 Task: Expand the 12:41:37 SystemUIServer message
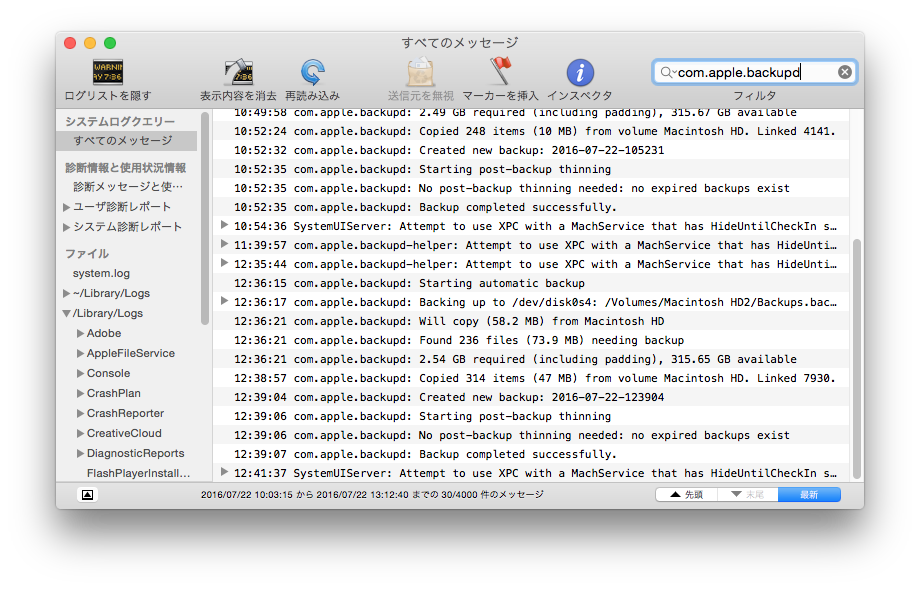[224, 472]
